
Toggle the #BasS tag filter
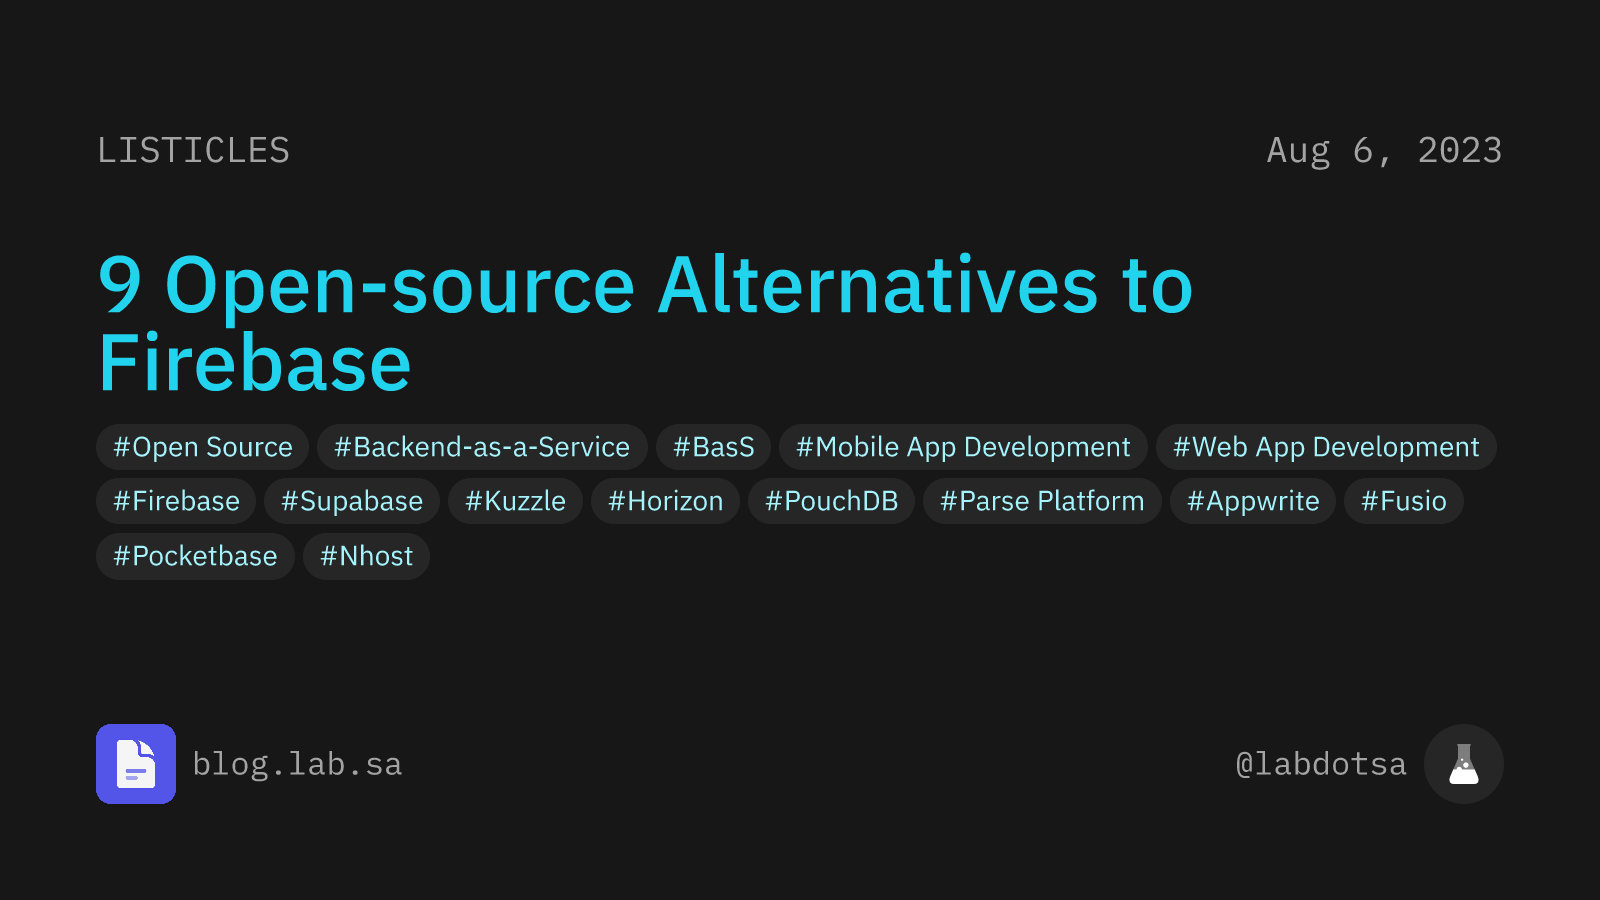coord(712,447)
